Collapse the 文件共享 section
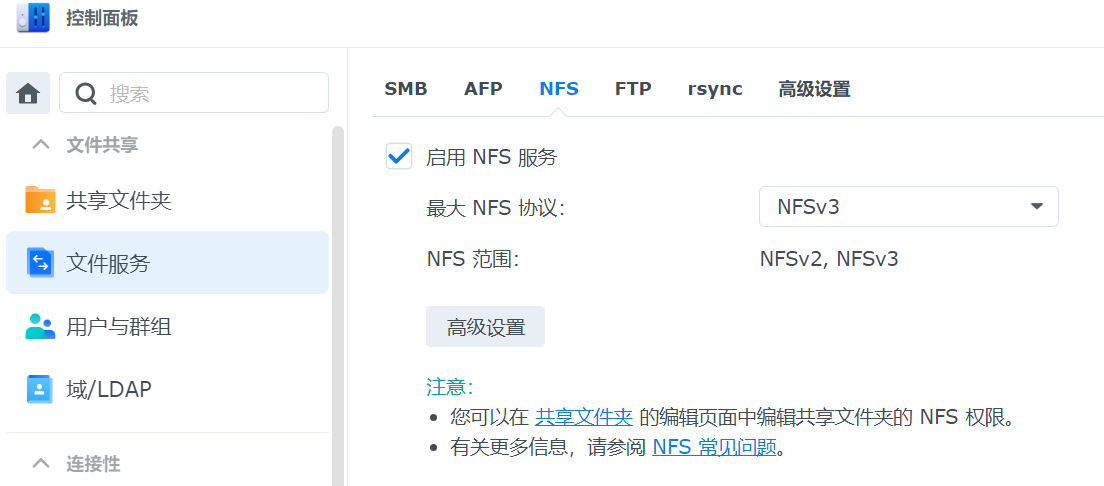The width and height of the screenshot is (1104, 486). 41,145
